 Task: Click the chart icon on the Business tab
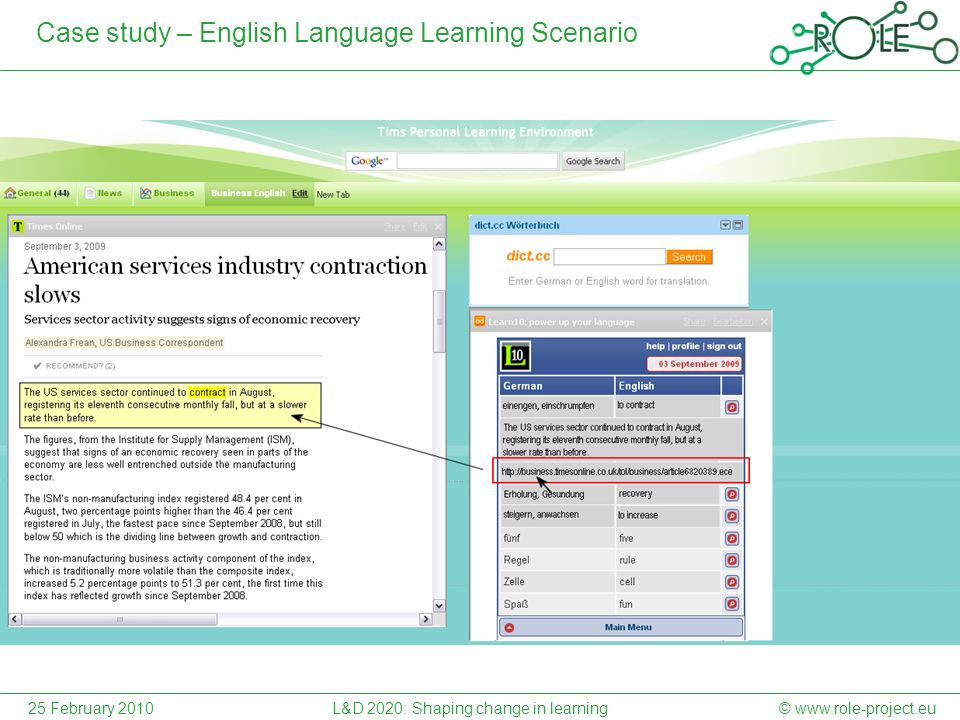pyautogui.click(x=145, y=193)
